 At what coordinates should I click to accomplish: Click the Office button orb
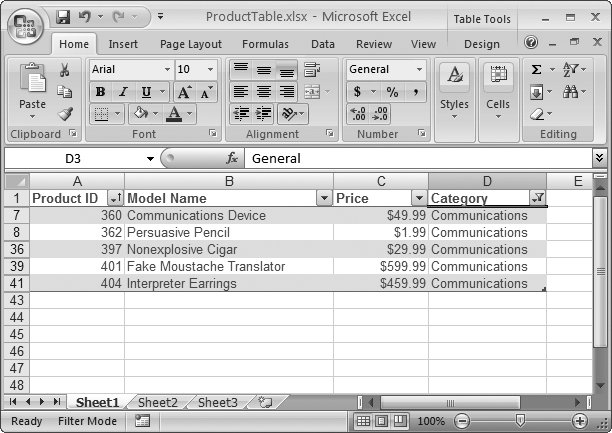(x=26, y=26)
